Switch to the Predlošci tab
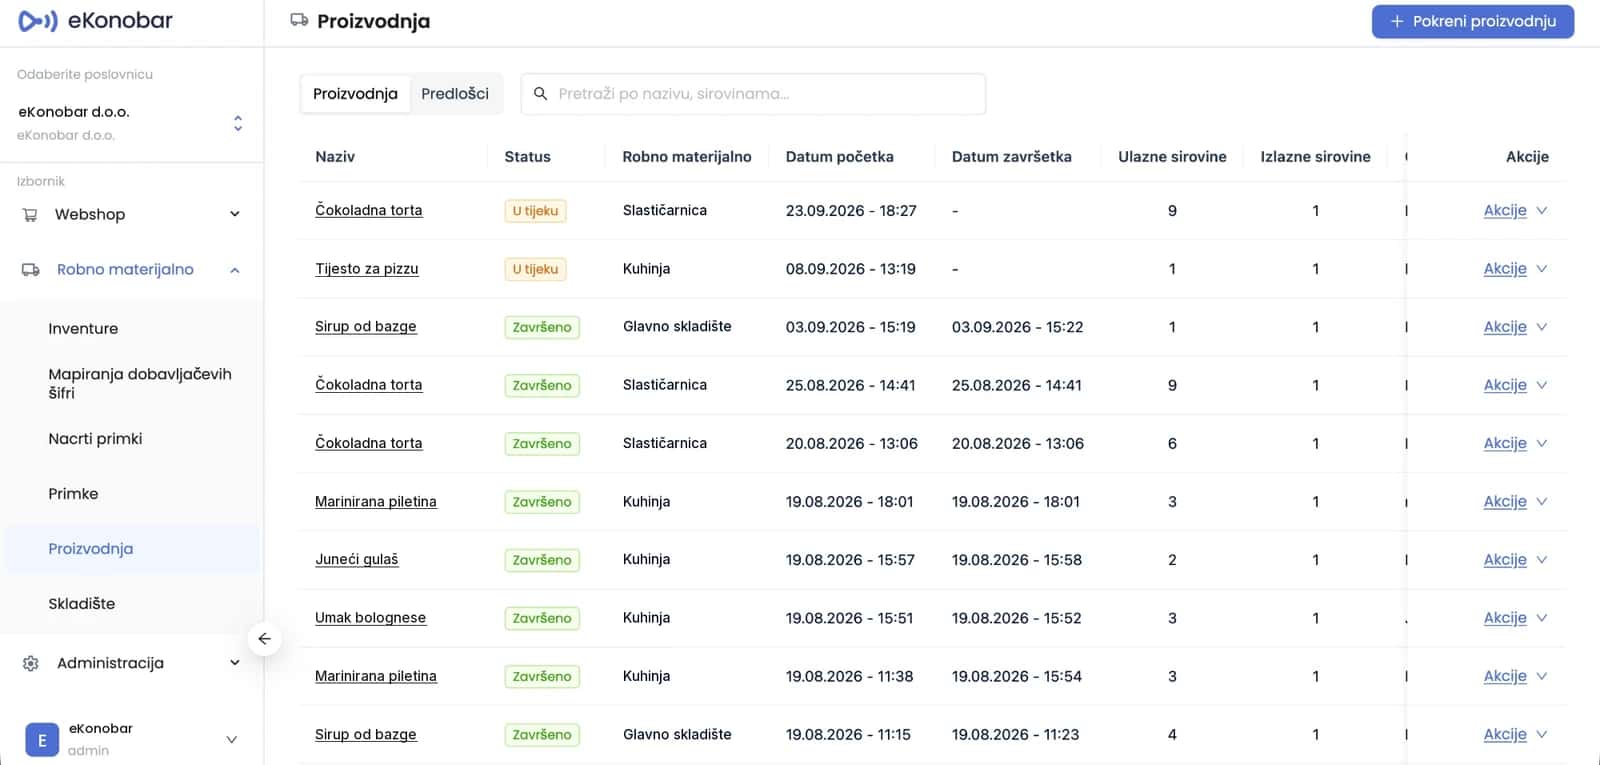This screenshot has width=1600, height=765. (455, 94)
